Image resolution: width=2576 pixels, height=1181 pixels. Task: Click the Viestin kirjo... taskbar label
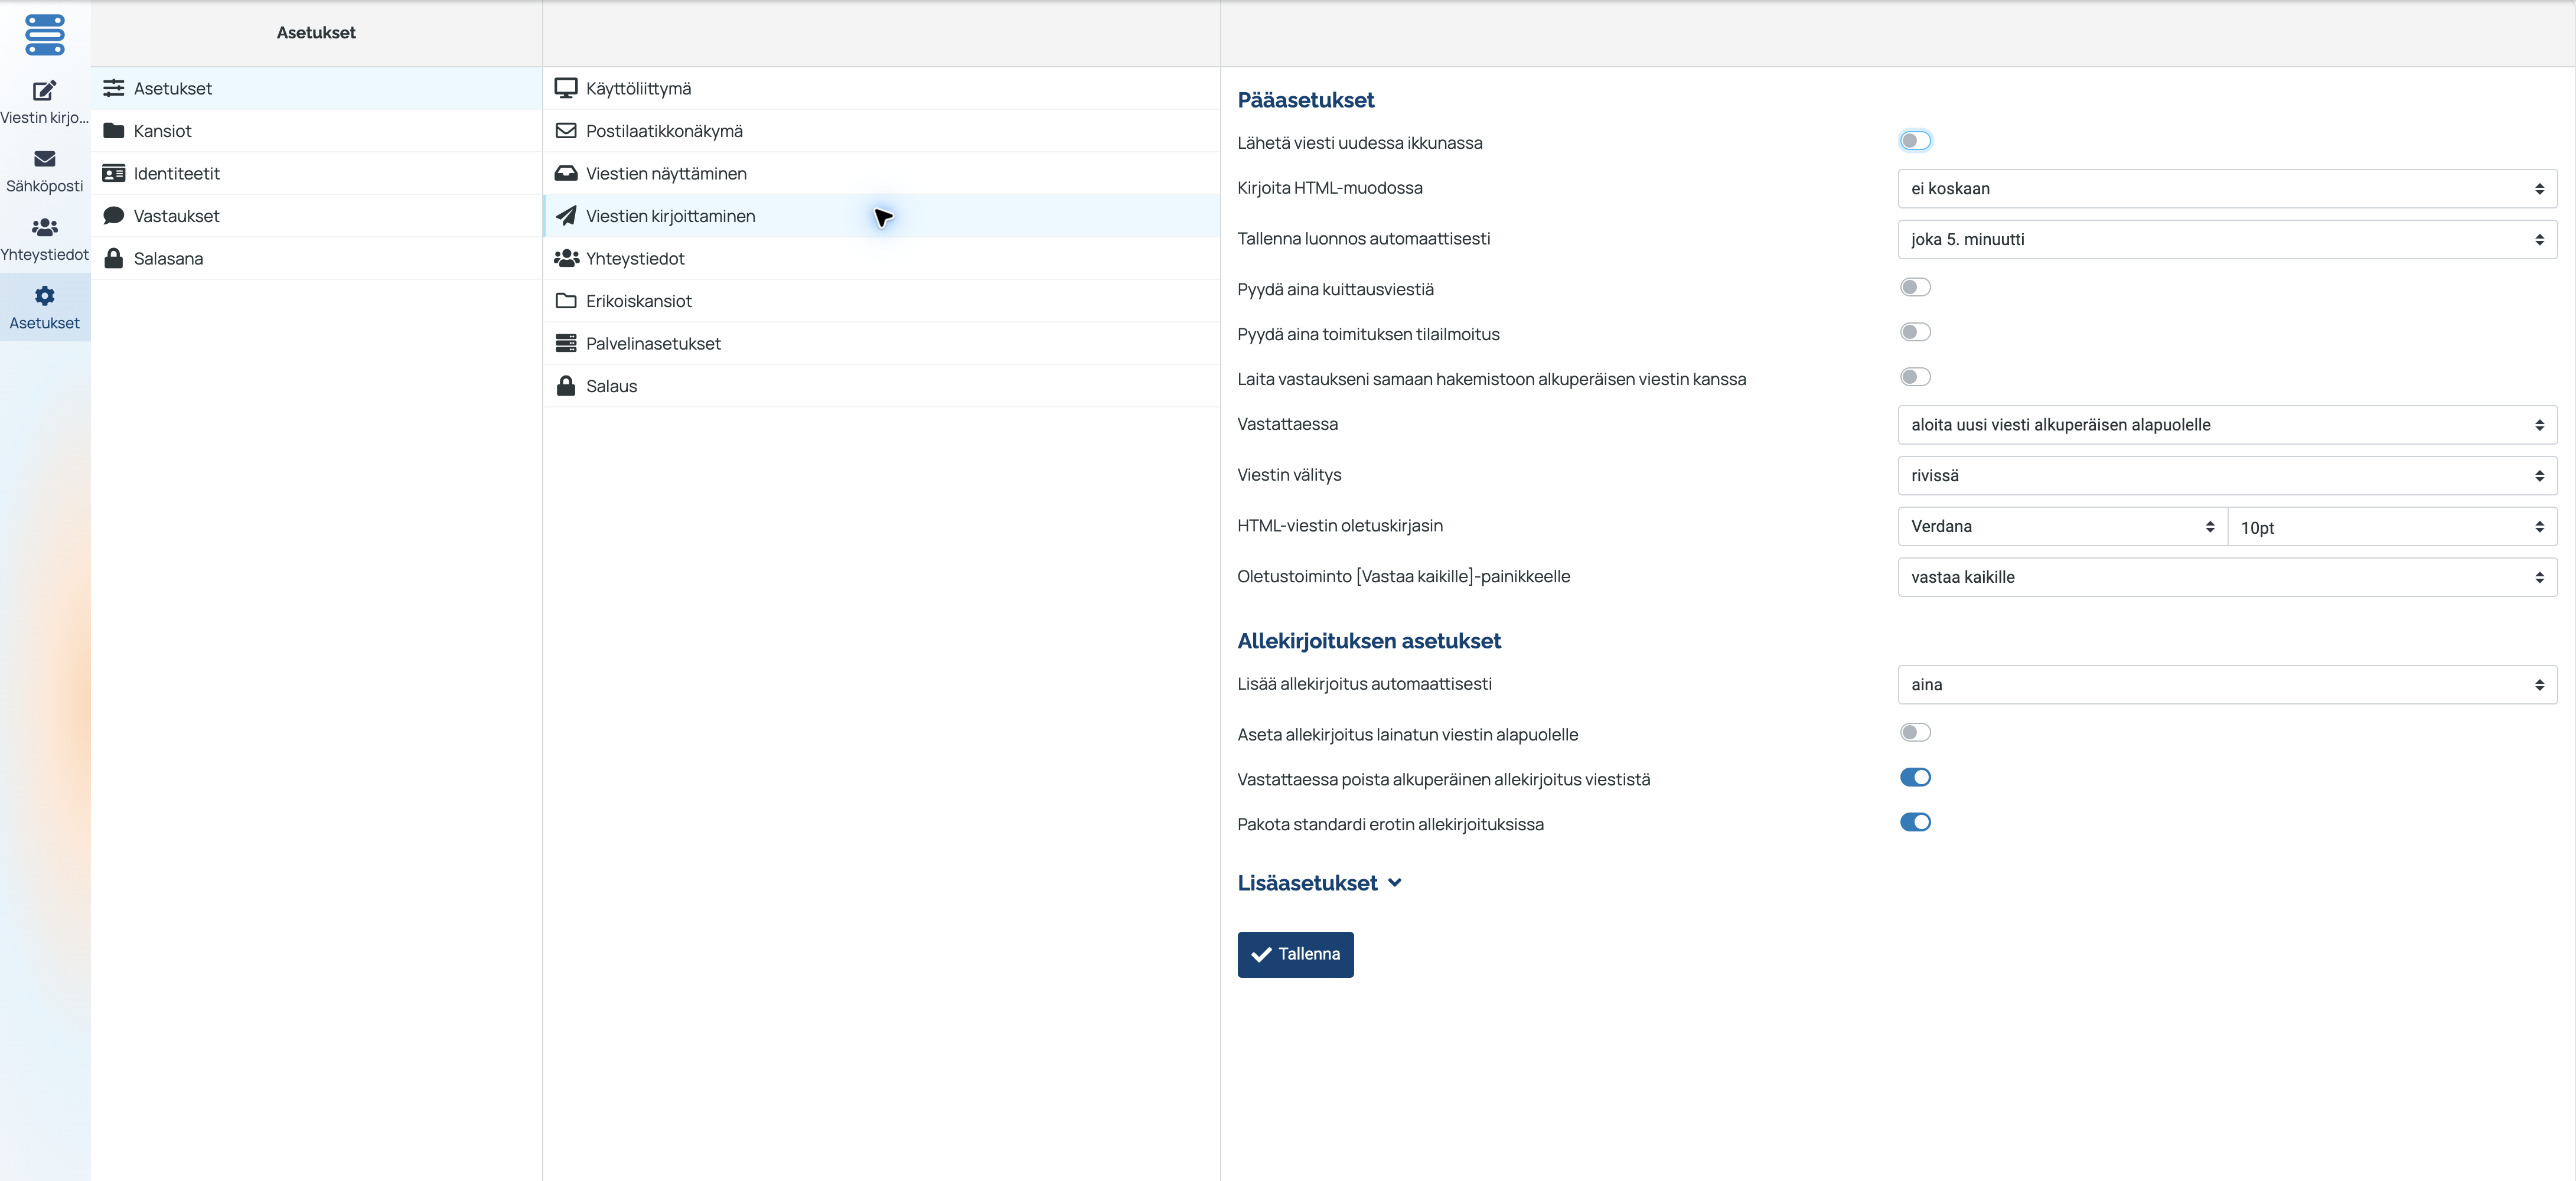tap(45, 118)
